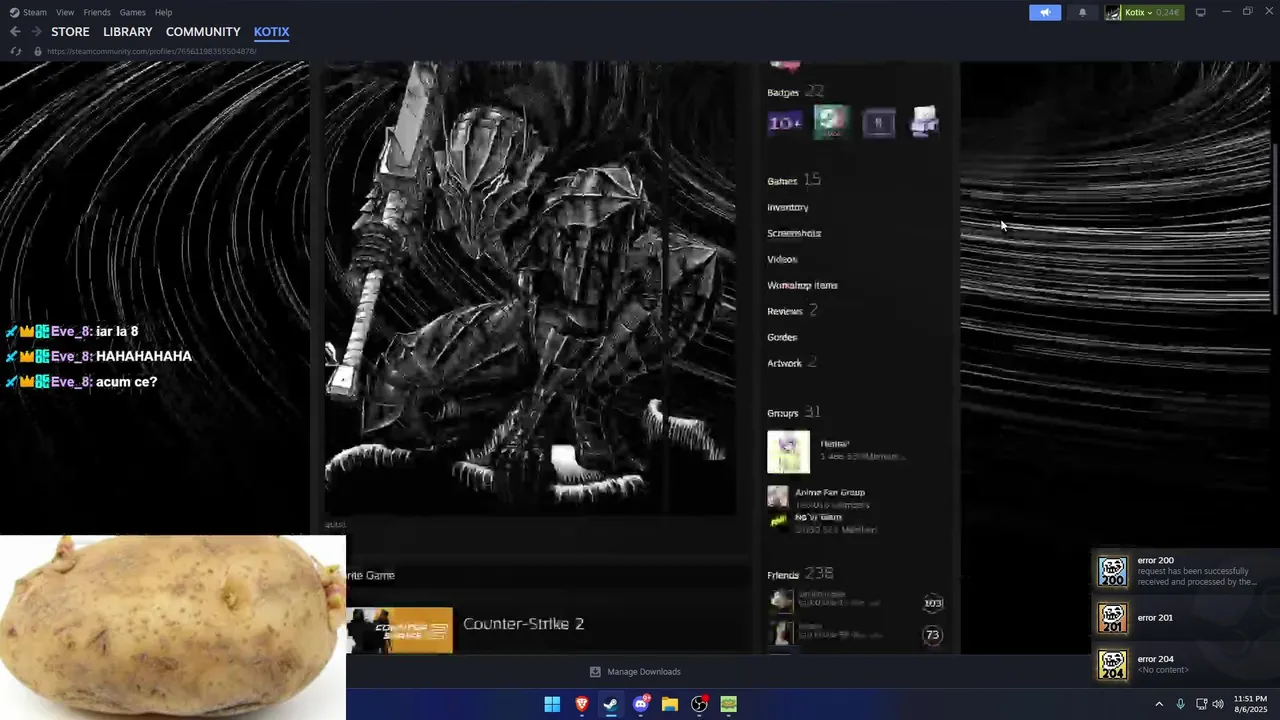Open the View menu
The image size is (1280, 720).
pyautogui.click(x=65, y=12)
